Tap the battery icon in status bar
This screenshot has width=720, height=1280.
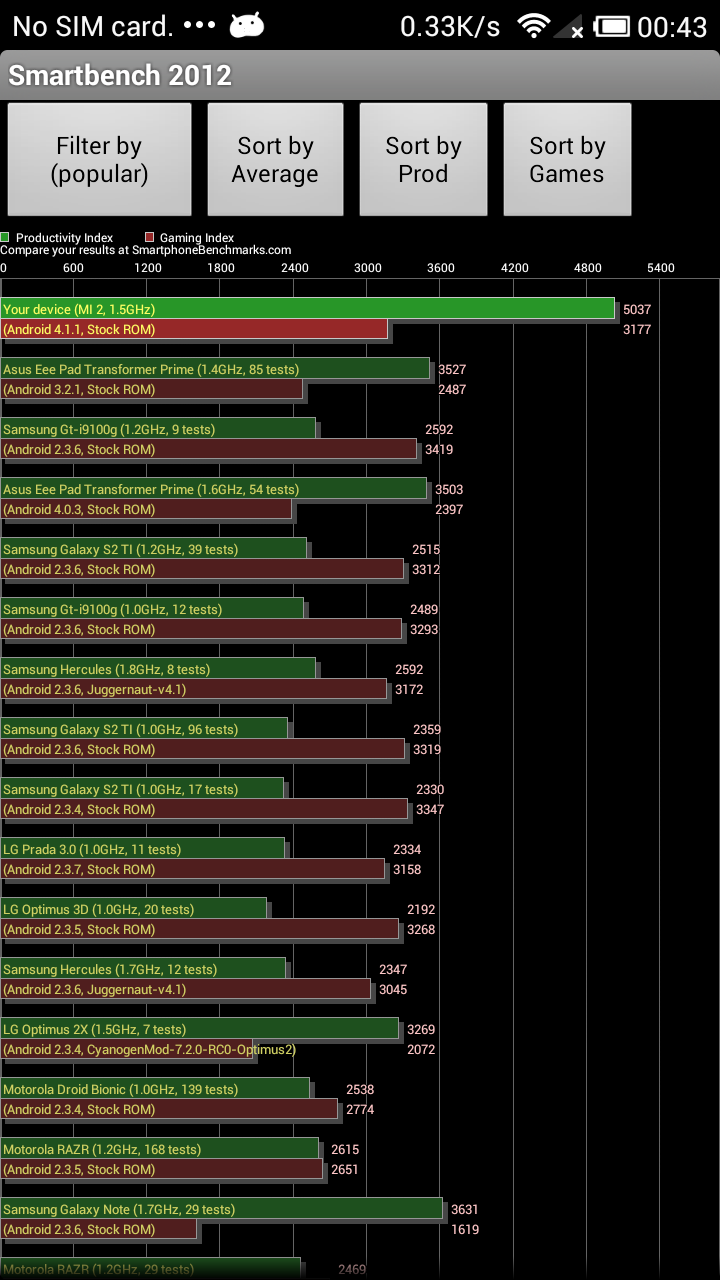click(612, 26)
